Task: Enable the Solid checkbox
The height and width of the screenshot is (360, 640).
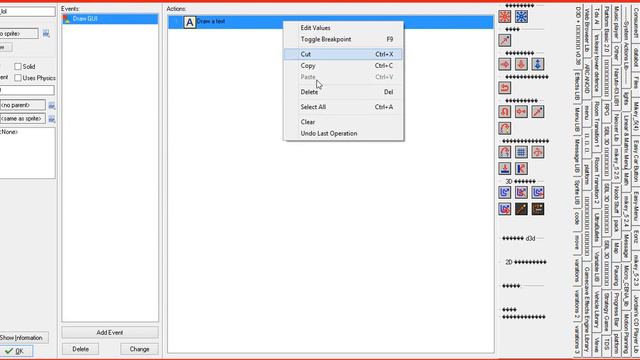Action: [18, 67]
